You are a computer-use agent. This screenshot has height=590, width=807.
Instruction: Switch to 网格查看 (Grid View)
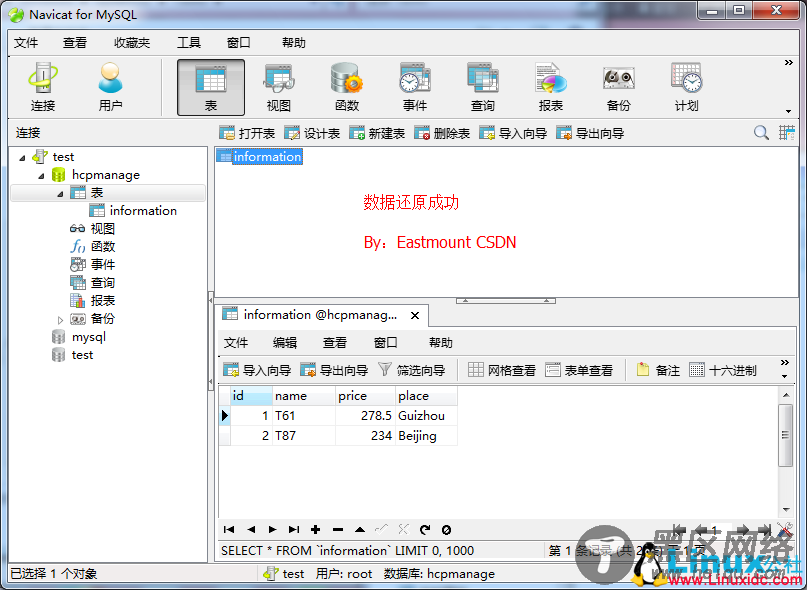tap(502, 370)
